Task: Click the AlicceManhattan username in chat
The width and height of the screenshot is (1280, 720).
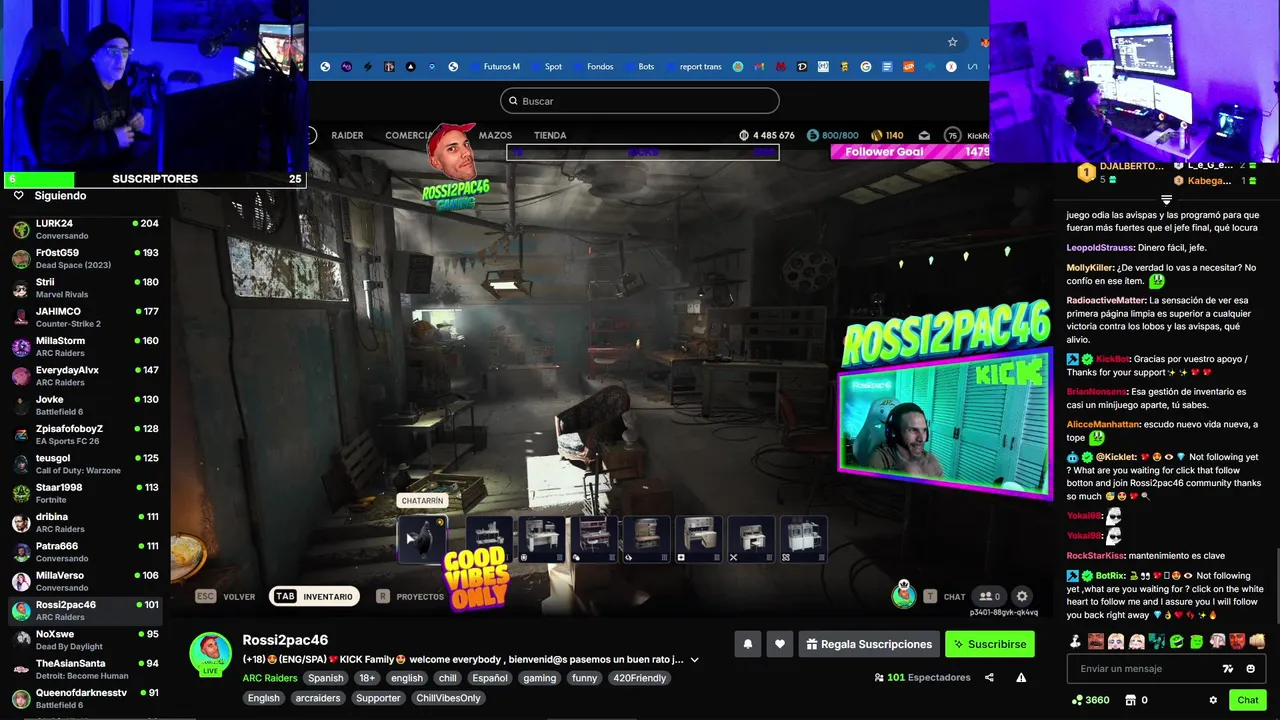Action: 1103,425
